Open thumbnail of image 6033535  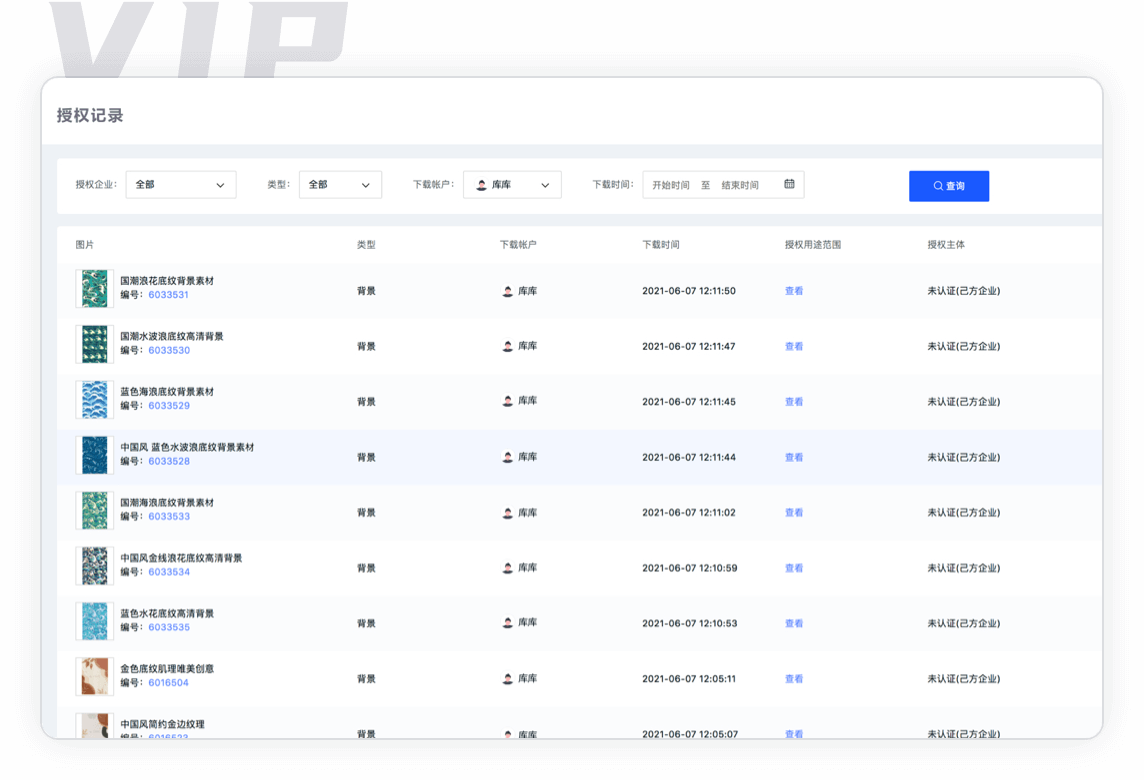click(x=94, y=621)
